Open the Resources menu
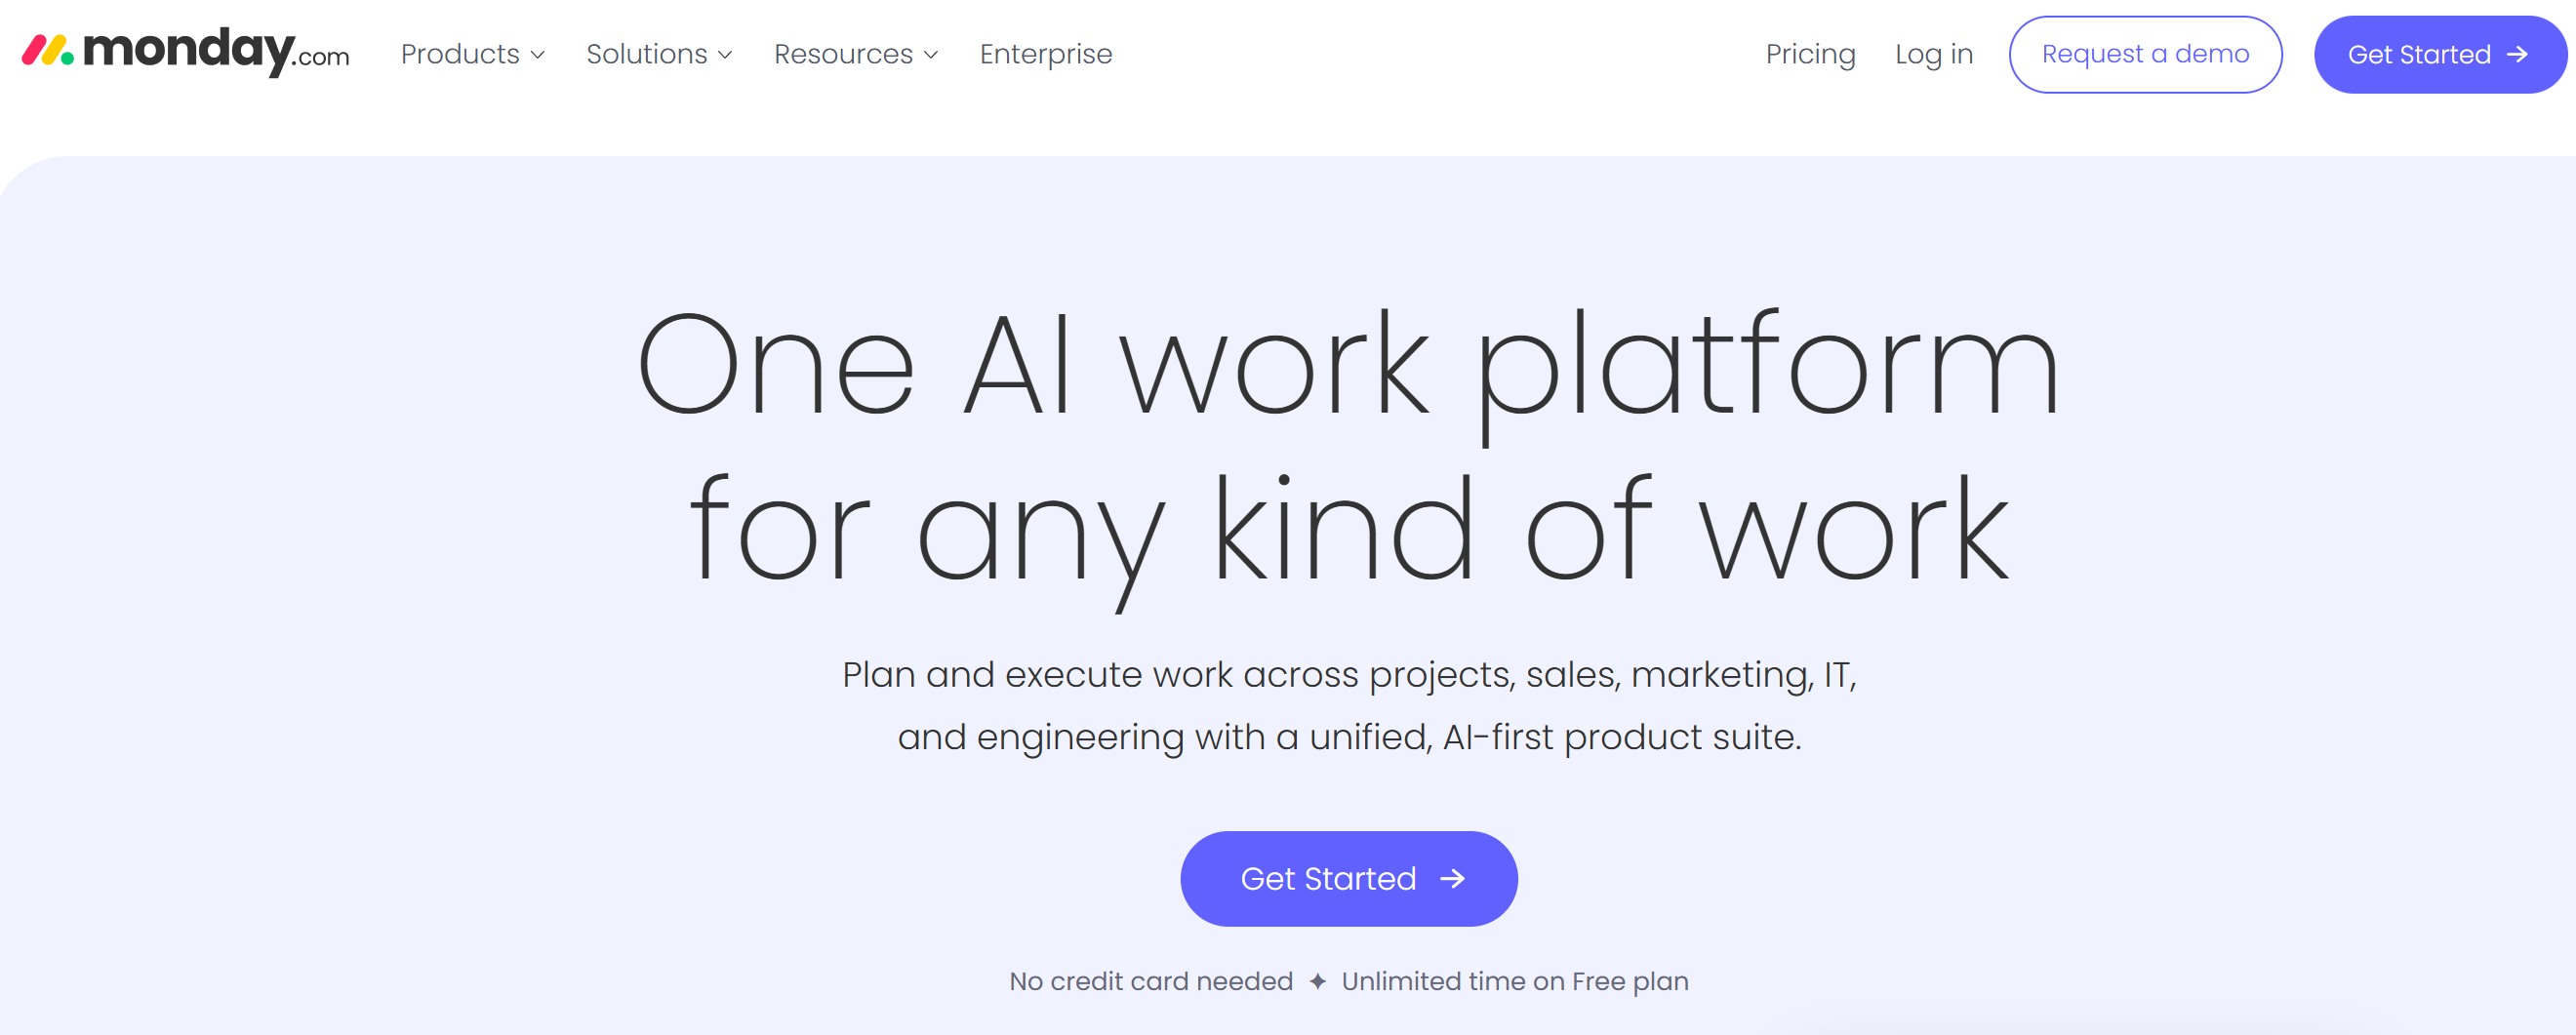This screenshot has height=1035, width=2576. pyautogui.click(x=843, y=54)
